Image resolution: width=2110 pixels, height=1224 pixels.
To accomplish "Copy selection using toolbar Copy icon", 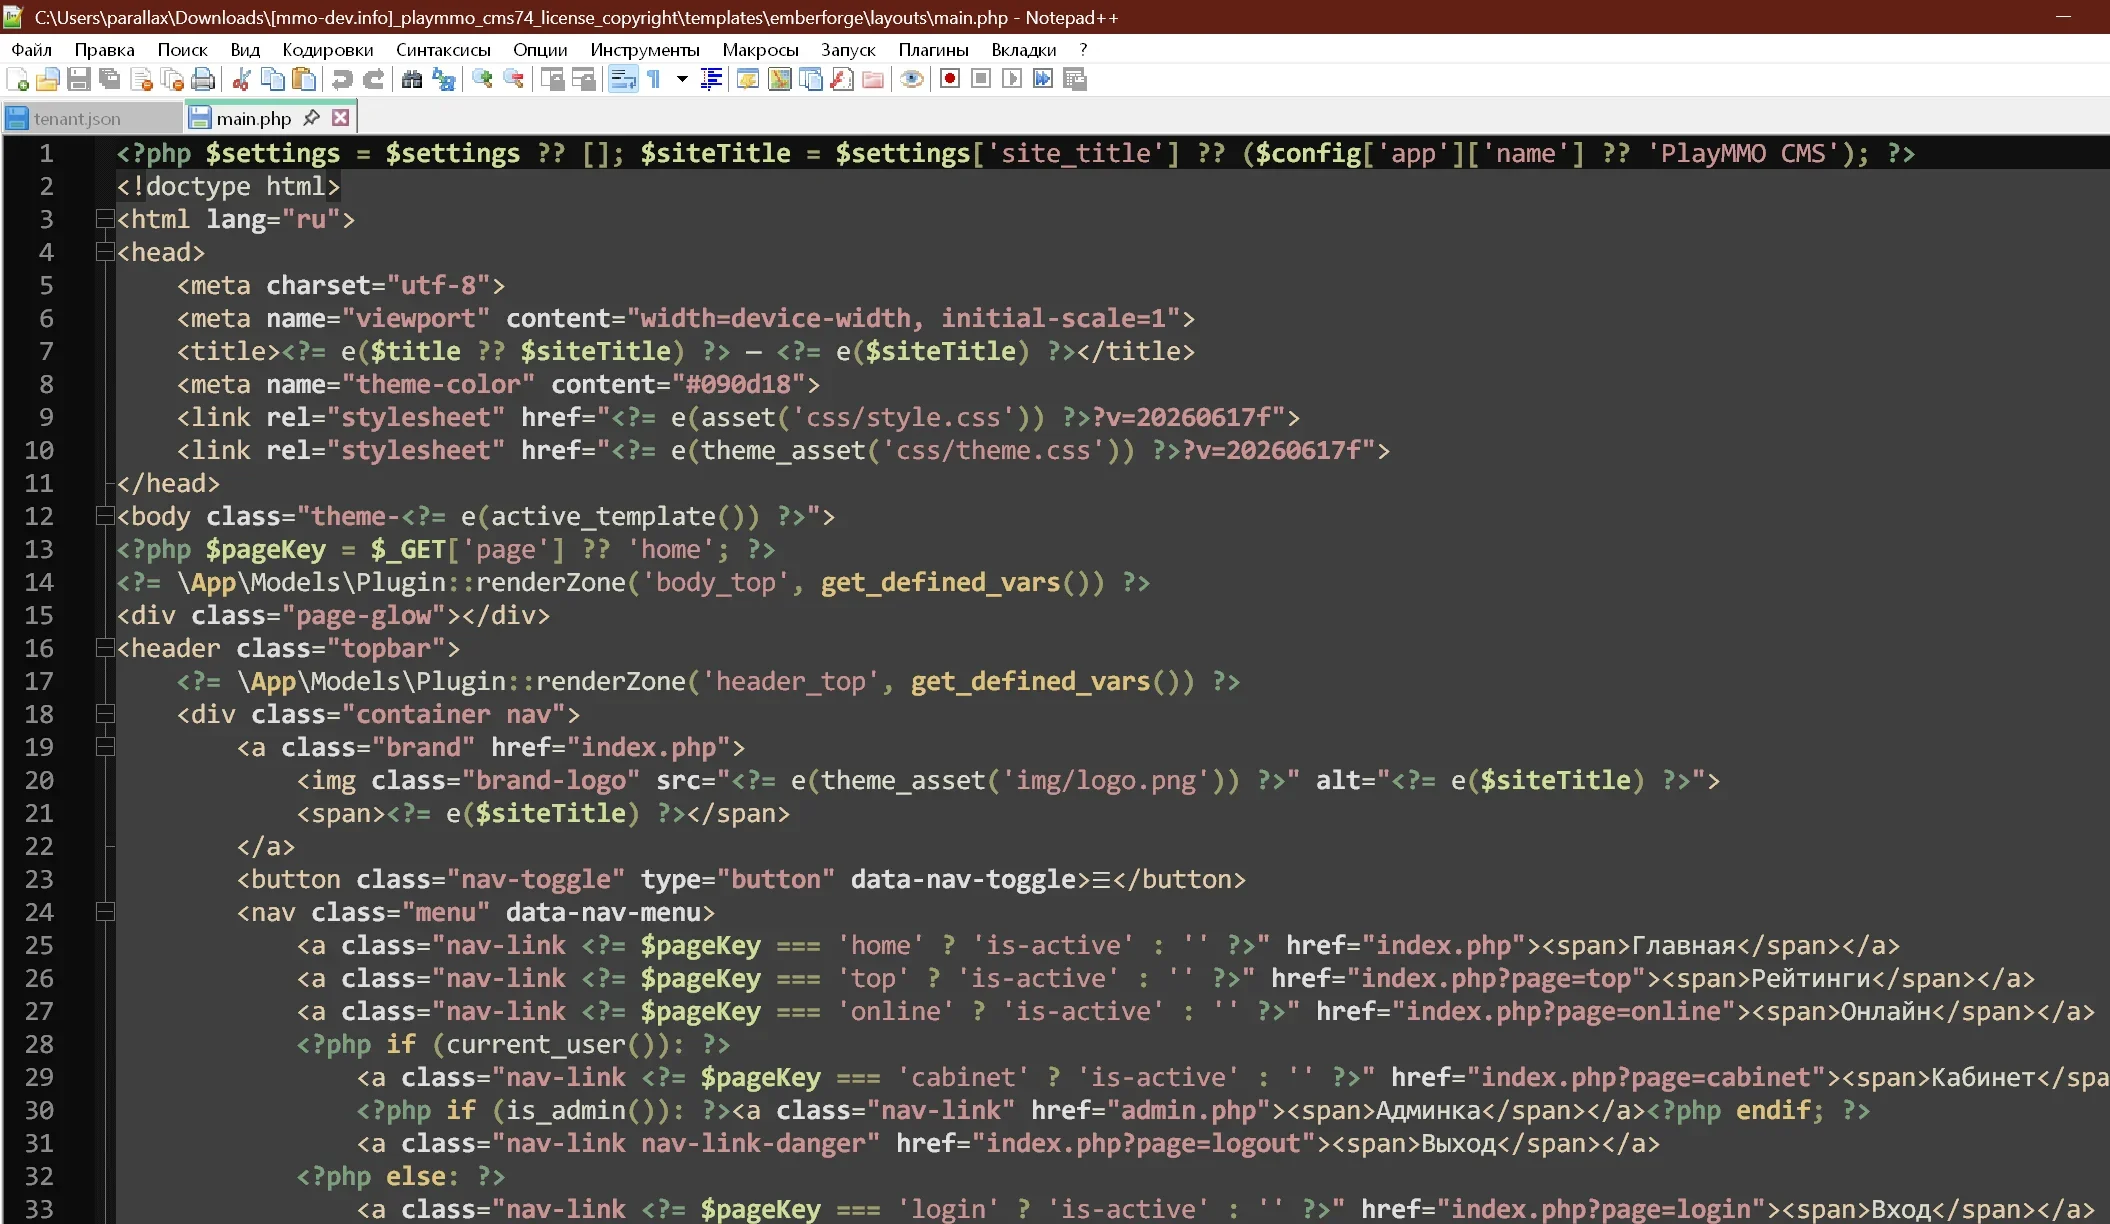I will tap(272, 80).
